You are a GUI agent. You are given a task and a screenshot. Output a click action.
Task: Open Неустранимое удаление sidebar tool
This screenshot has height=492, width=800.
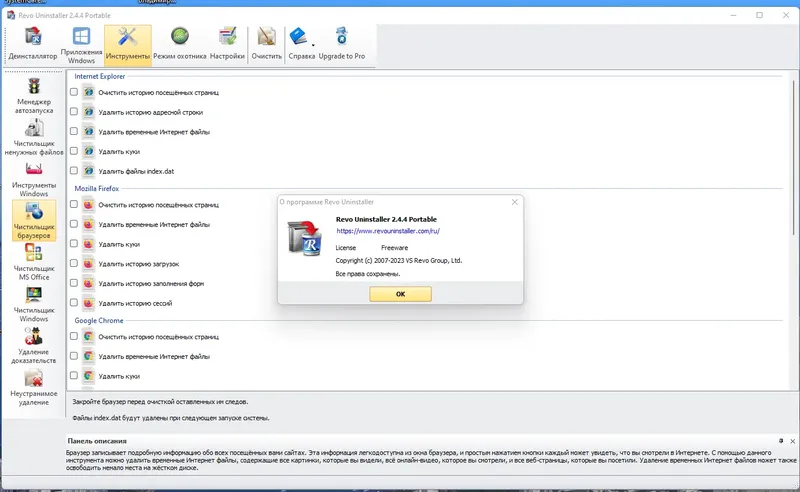34,388
